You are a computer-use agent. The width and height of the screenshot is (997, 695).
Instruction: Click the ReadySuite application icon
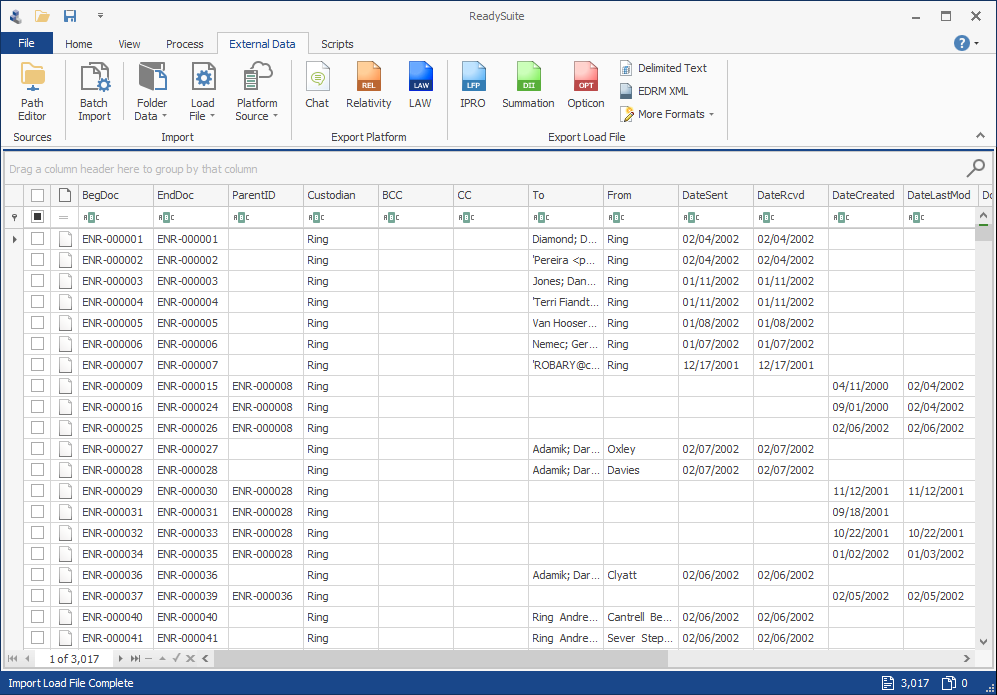tap(16, 16)
